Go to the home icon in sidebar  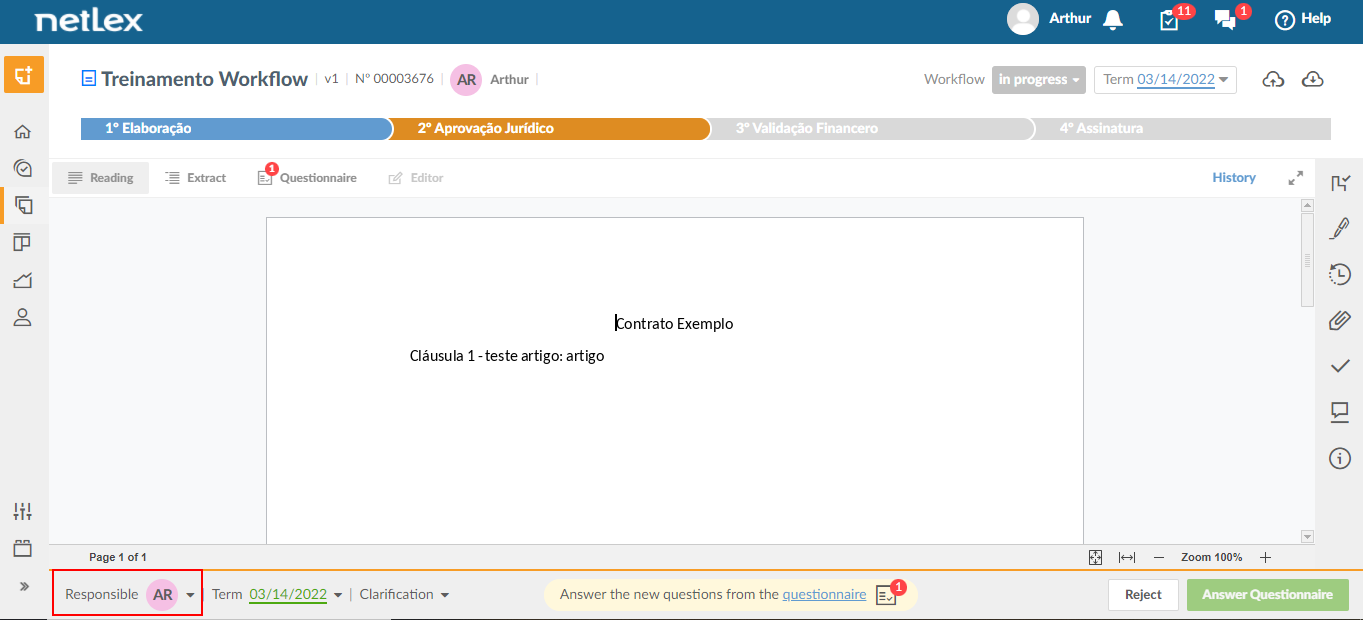(22, 131)
